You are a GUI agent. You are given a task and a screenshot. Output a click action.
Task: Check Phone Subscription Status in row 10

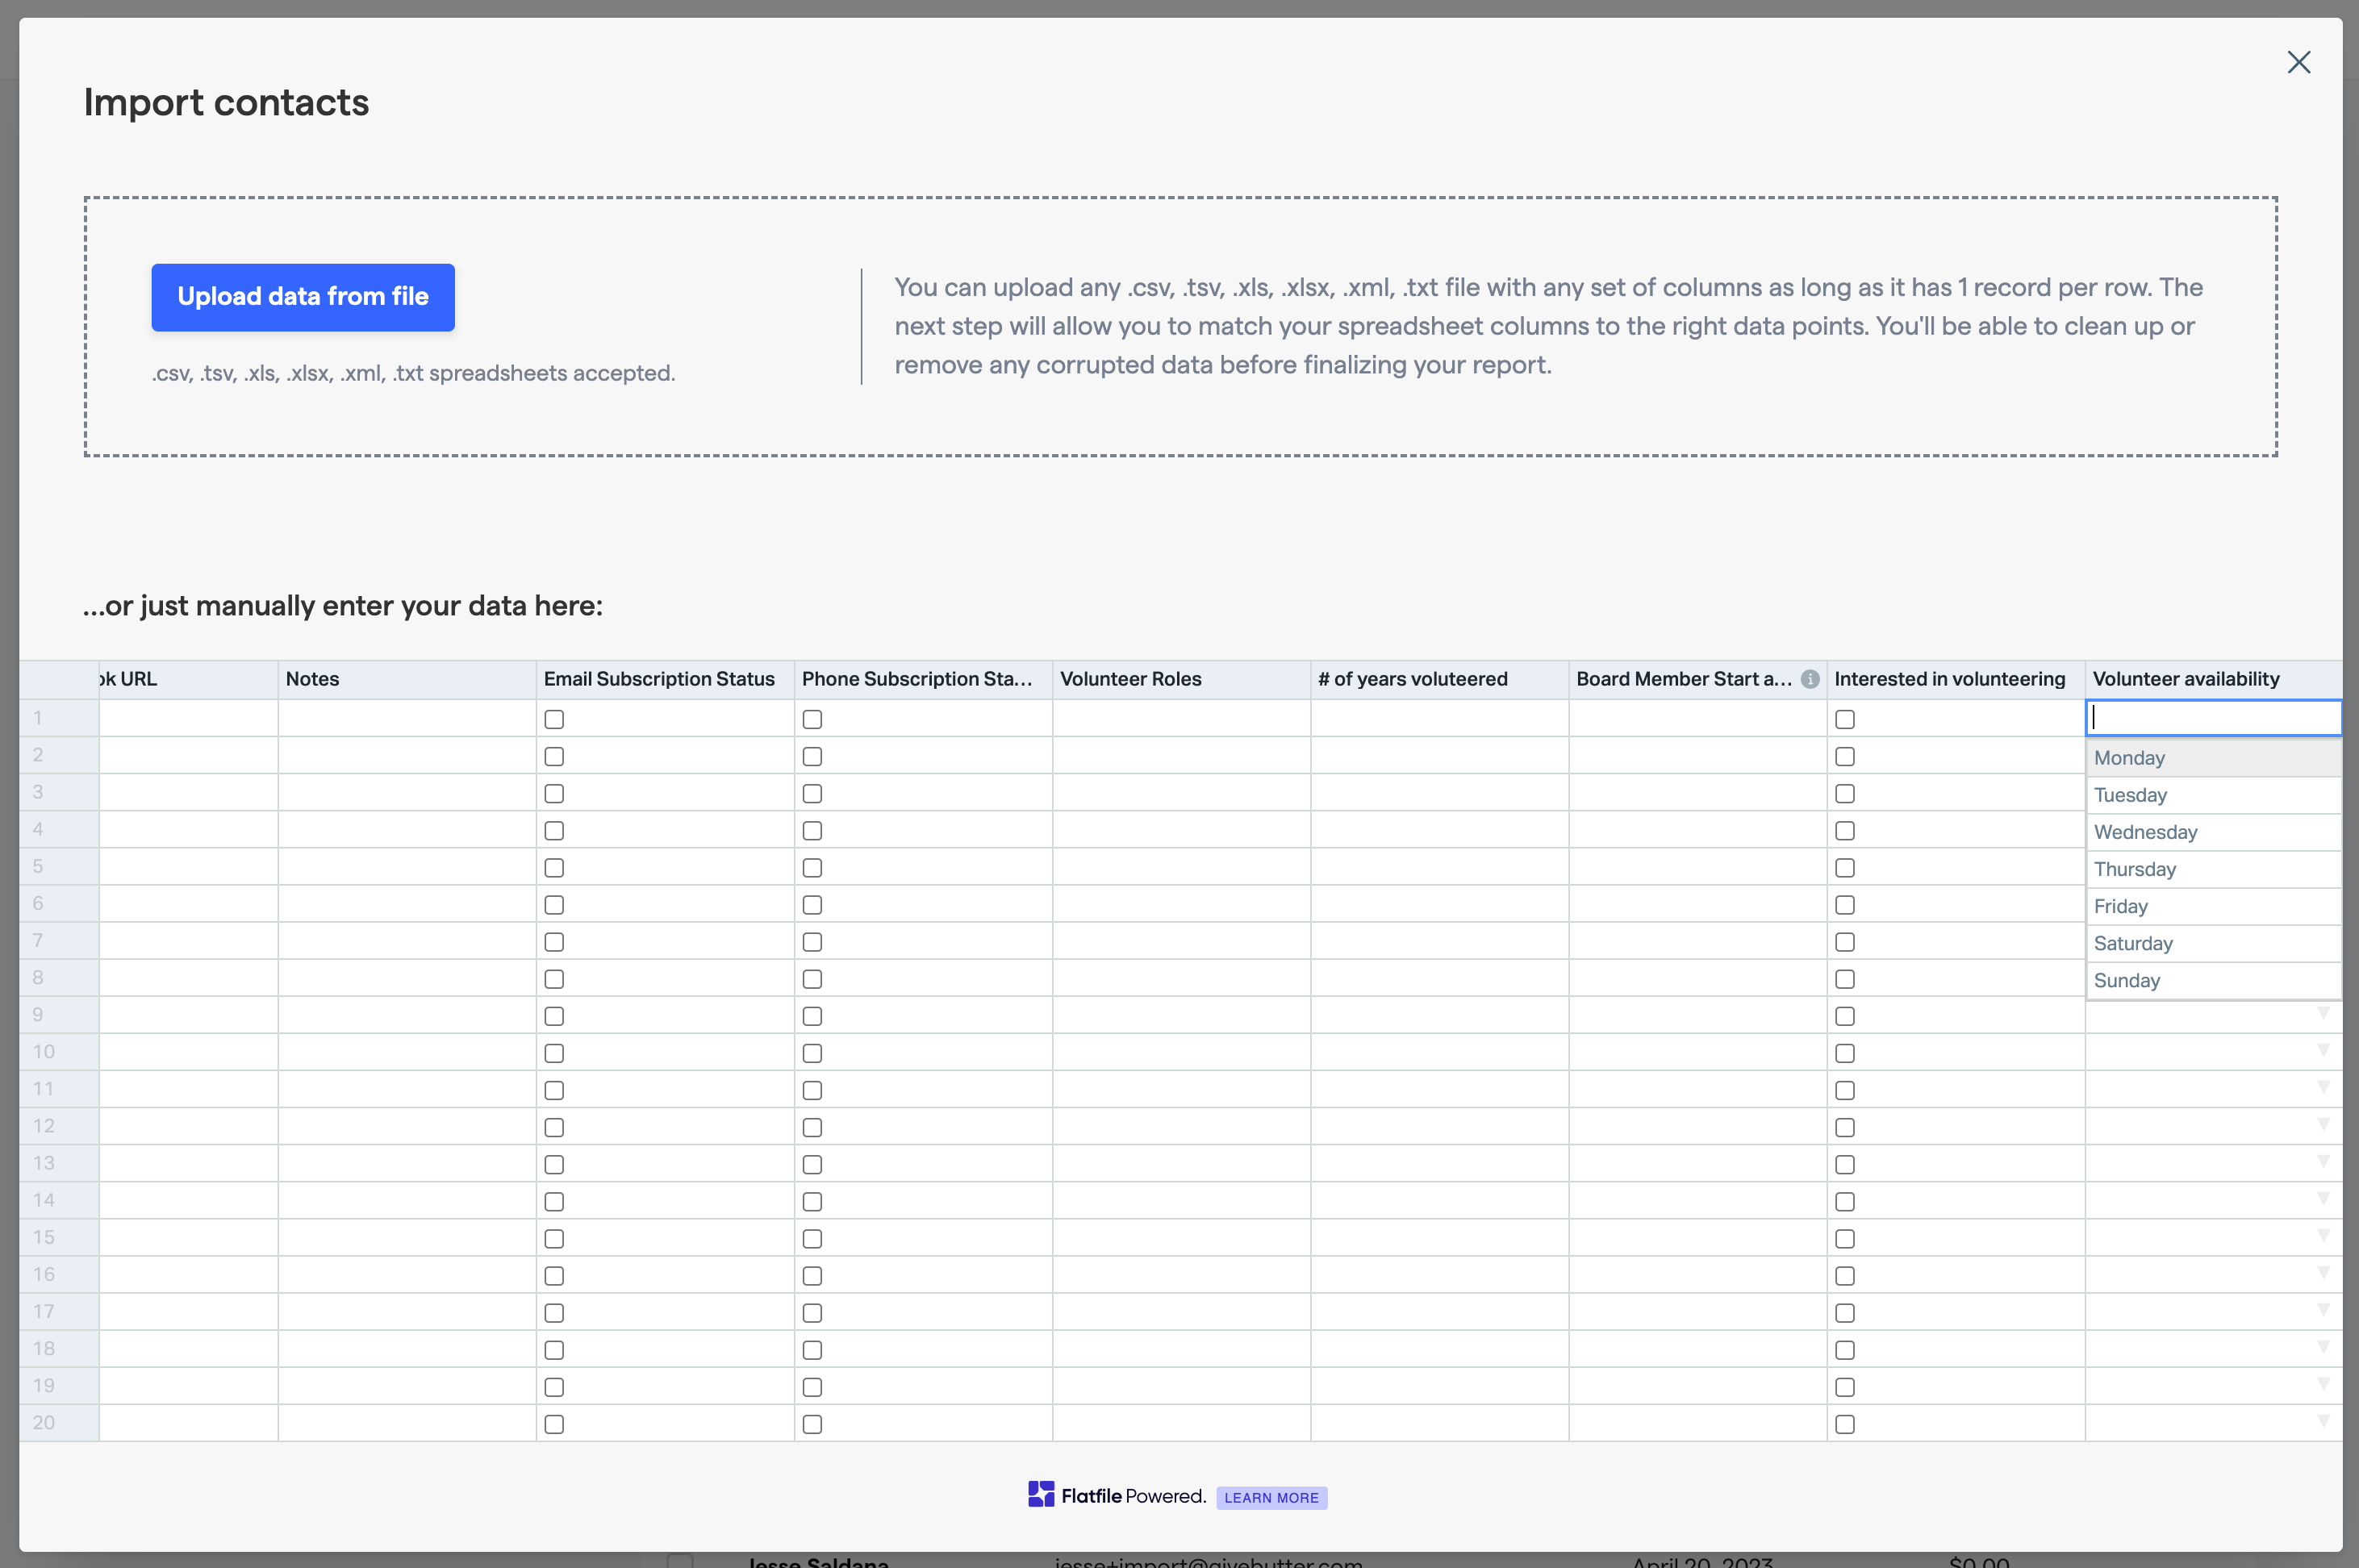pyautogui.click(x=812, y=1053)
